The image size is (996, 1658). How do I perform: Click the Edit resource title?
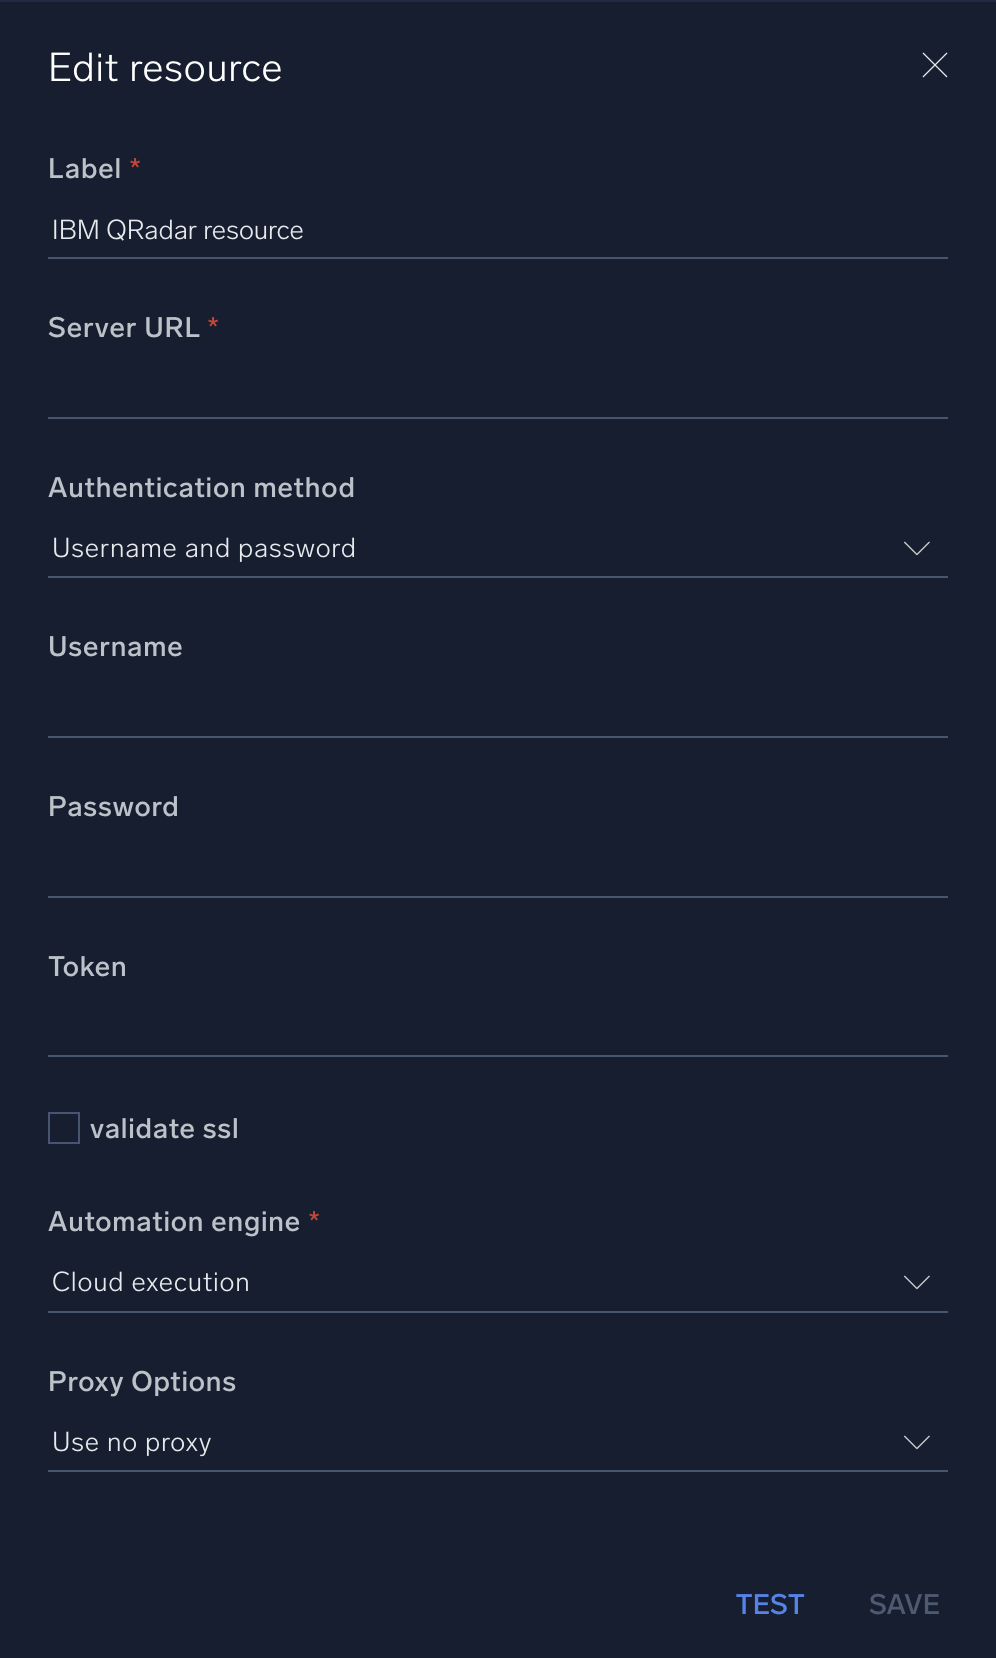pyautogui.click(x=165, y=69)
